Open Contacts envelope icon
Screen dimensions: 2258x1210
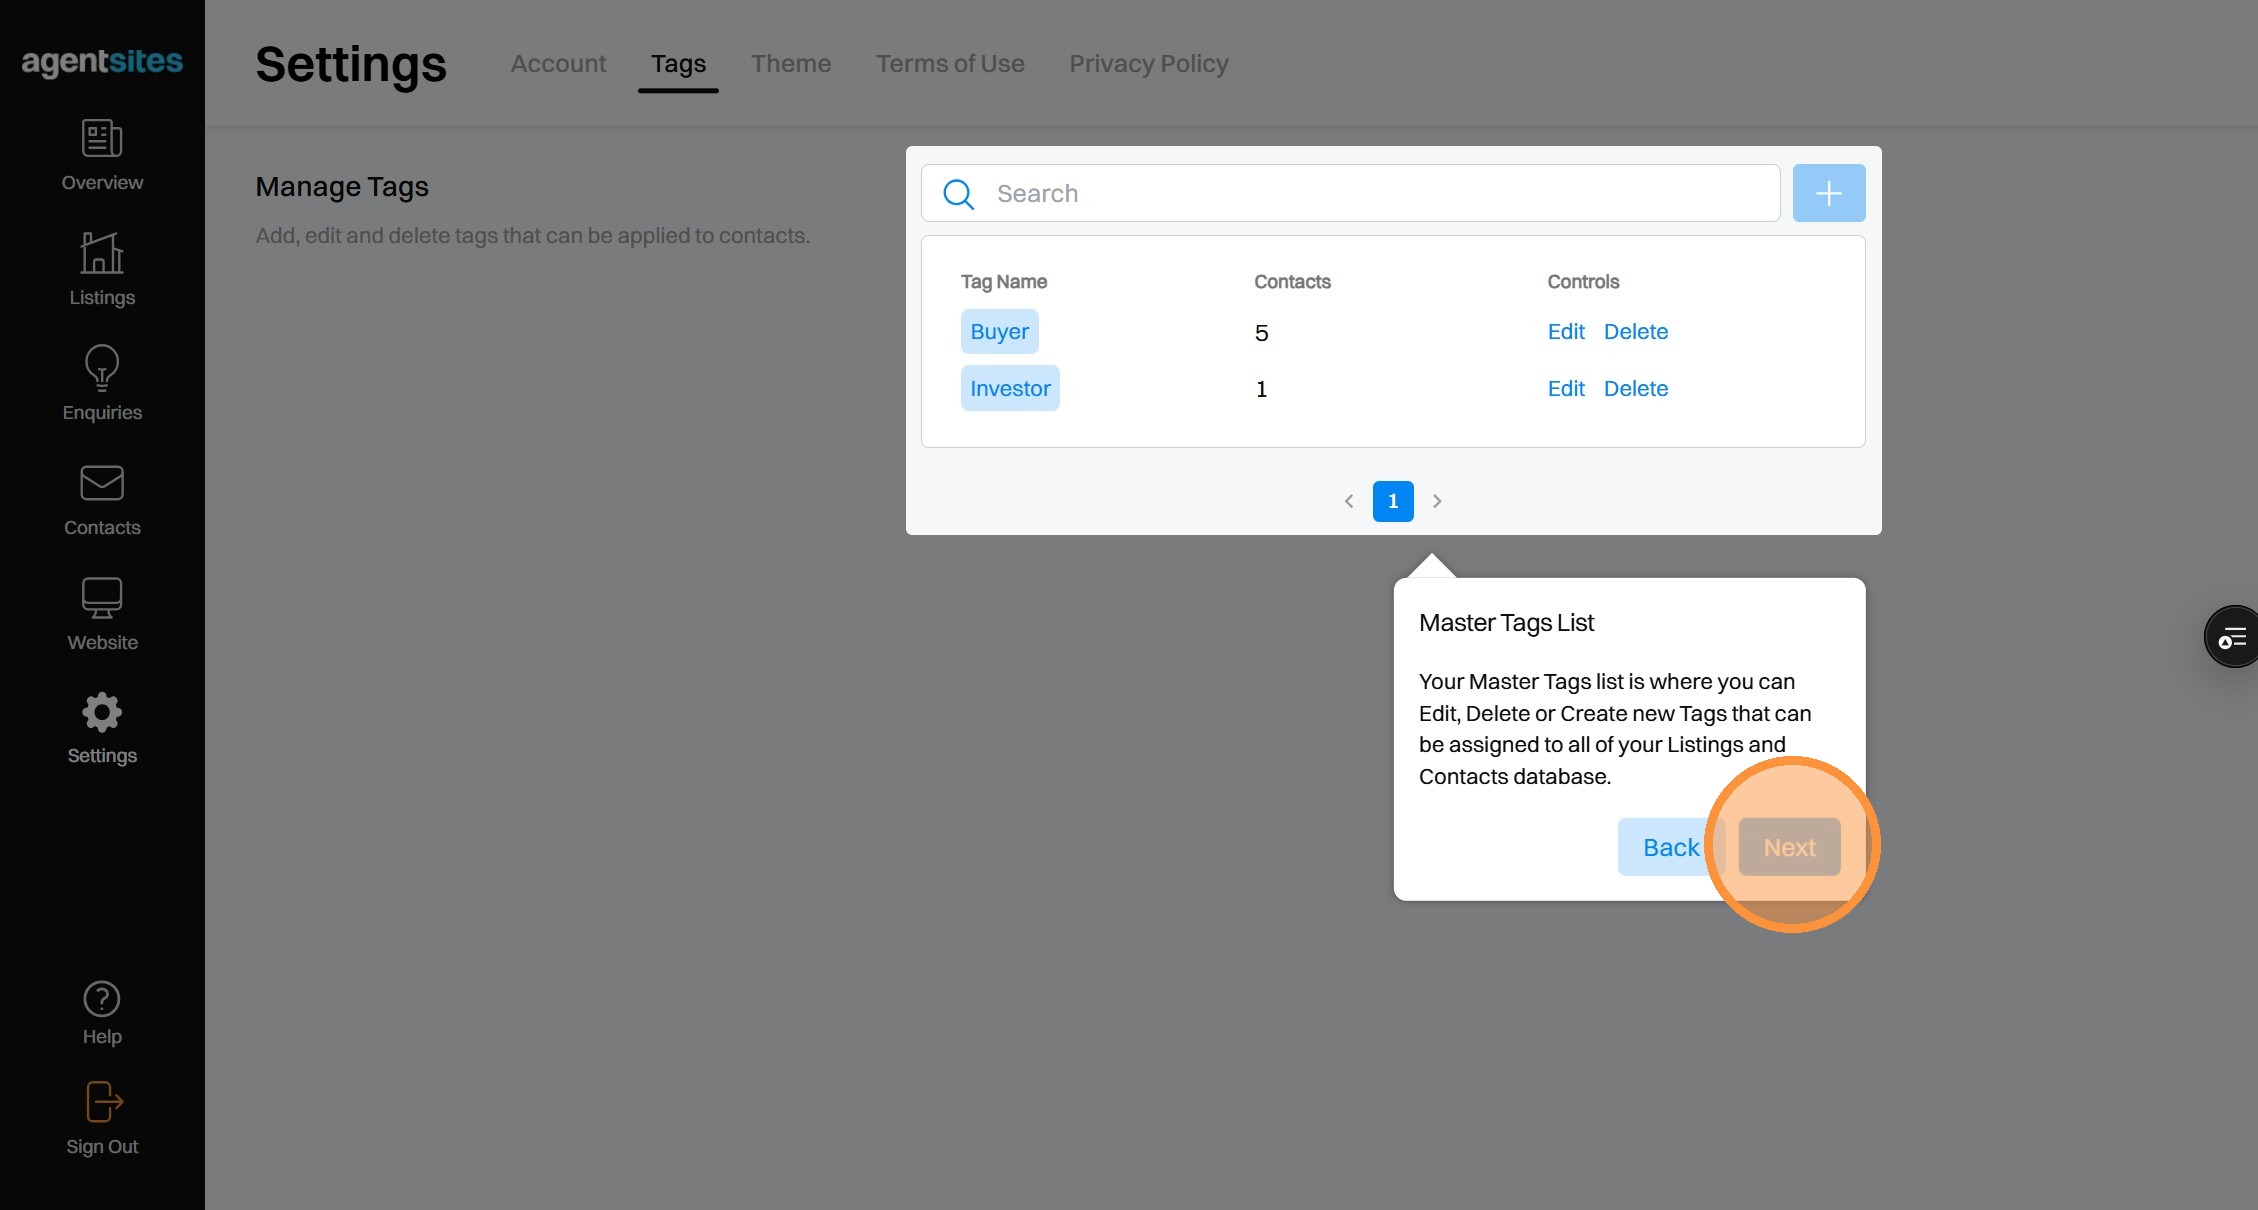[102, 484]
